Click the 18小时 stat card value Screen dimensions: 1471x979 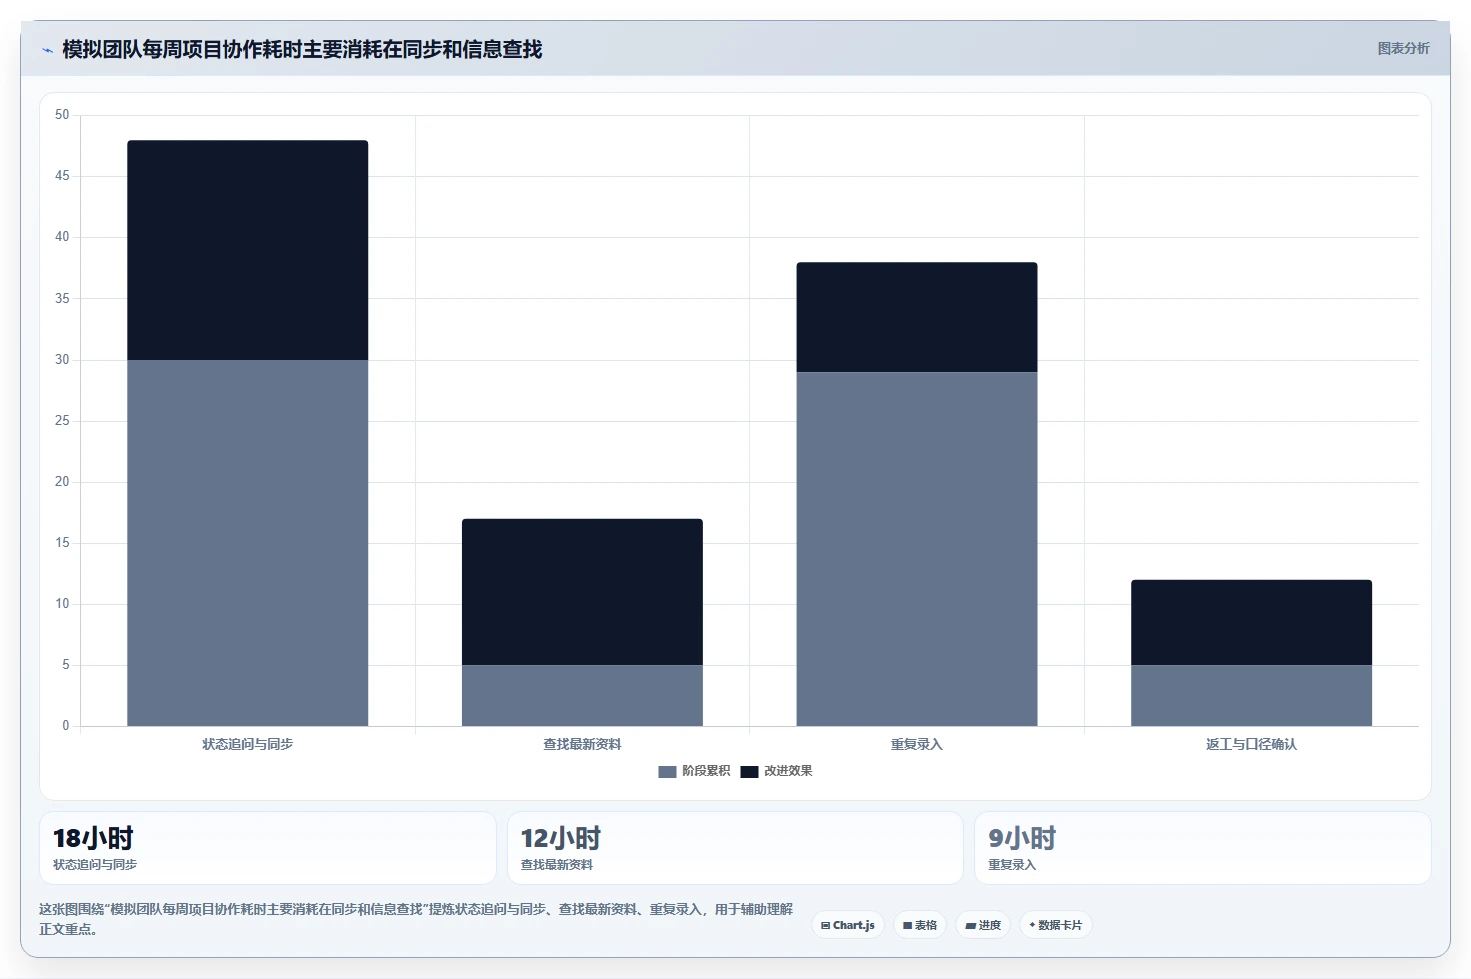93,838
